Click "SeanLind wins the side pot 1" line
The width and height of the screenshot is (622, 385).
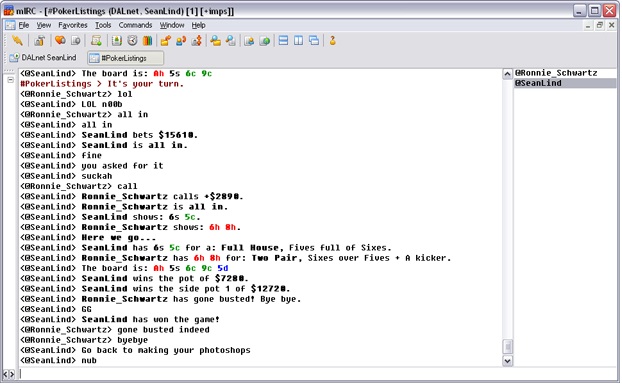click(186, 289)
